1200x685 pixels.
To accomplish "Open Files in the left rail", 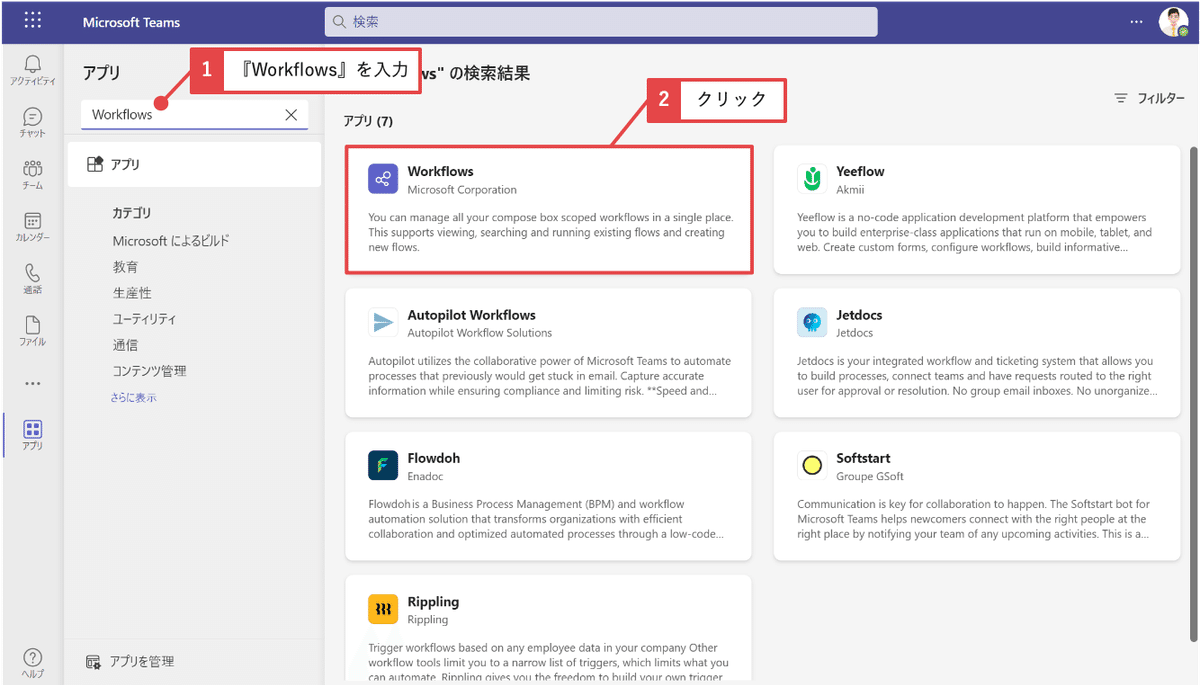I will [33, 331].
